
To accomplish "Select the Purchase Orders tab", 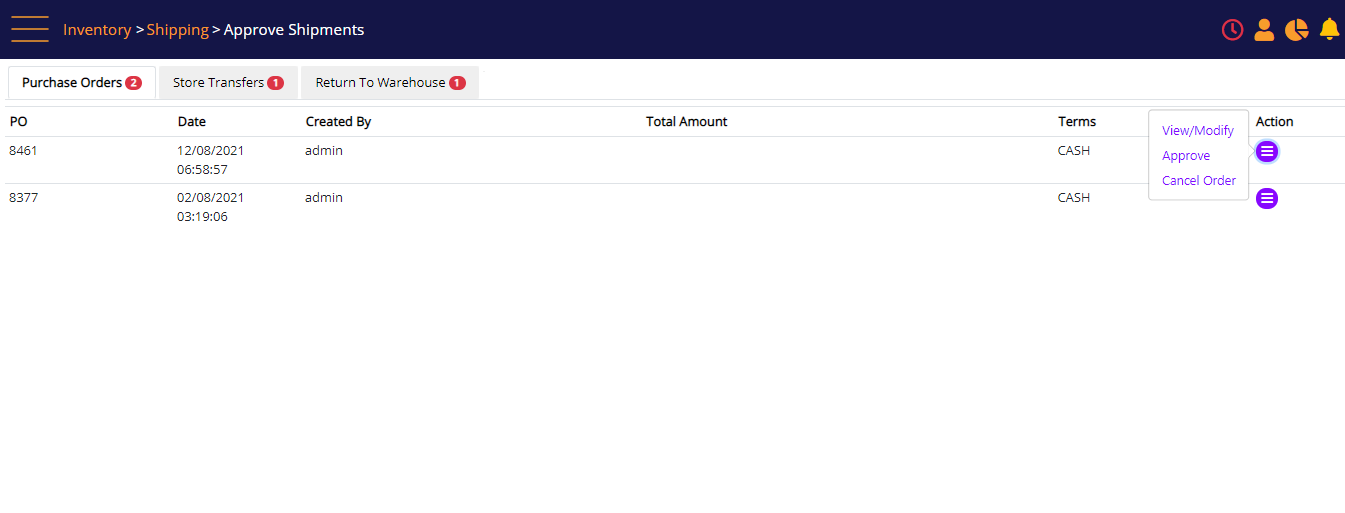I will click(x=82, y=83).
